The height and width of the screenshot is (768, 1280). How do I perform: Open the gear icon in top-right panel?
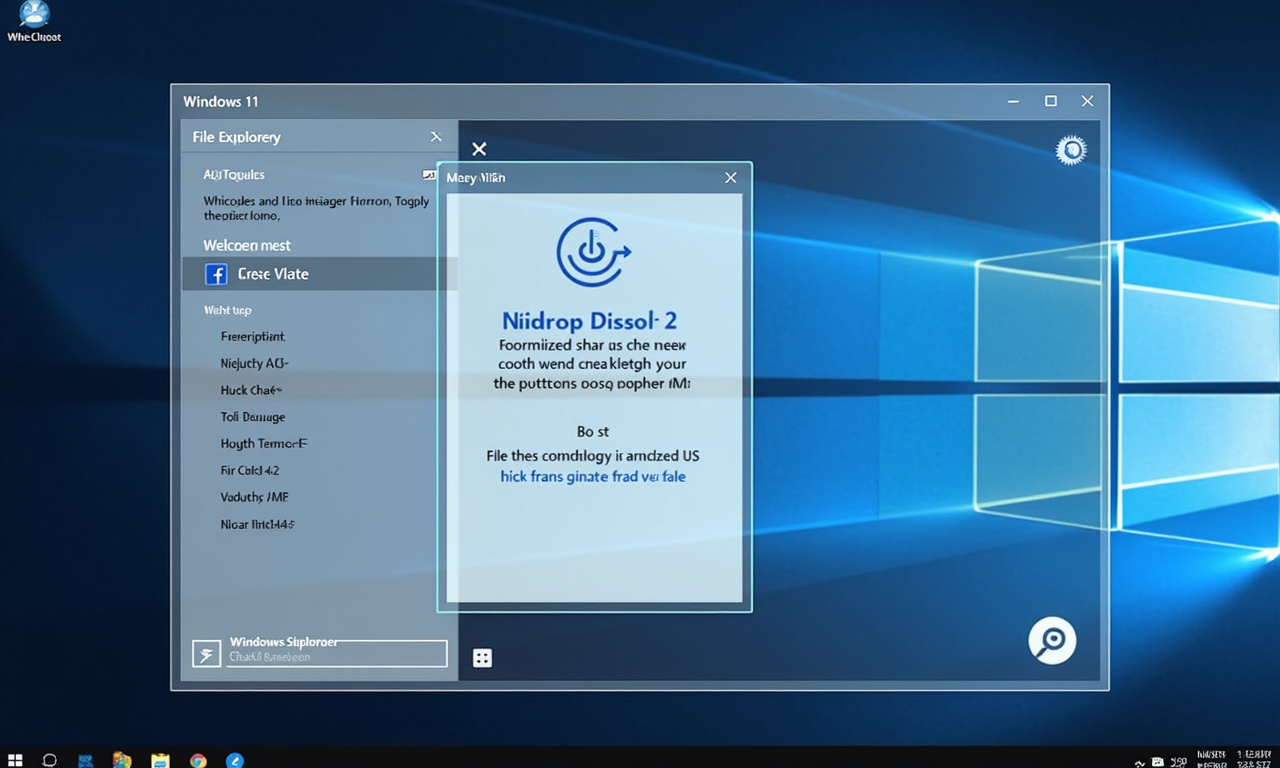click(1071, 150)
